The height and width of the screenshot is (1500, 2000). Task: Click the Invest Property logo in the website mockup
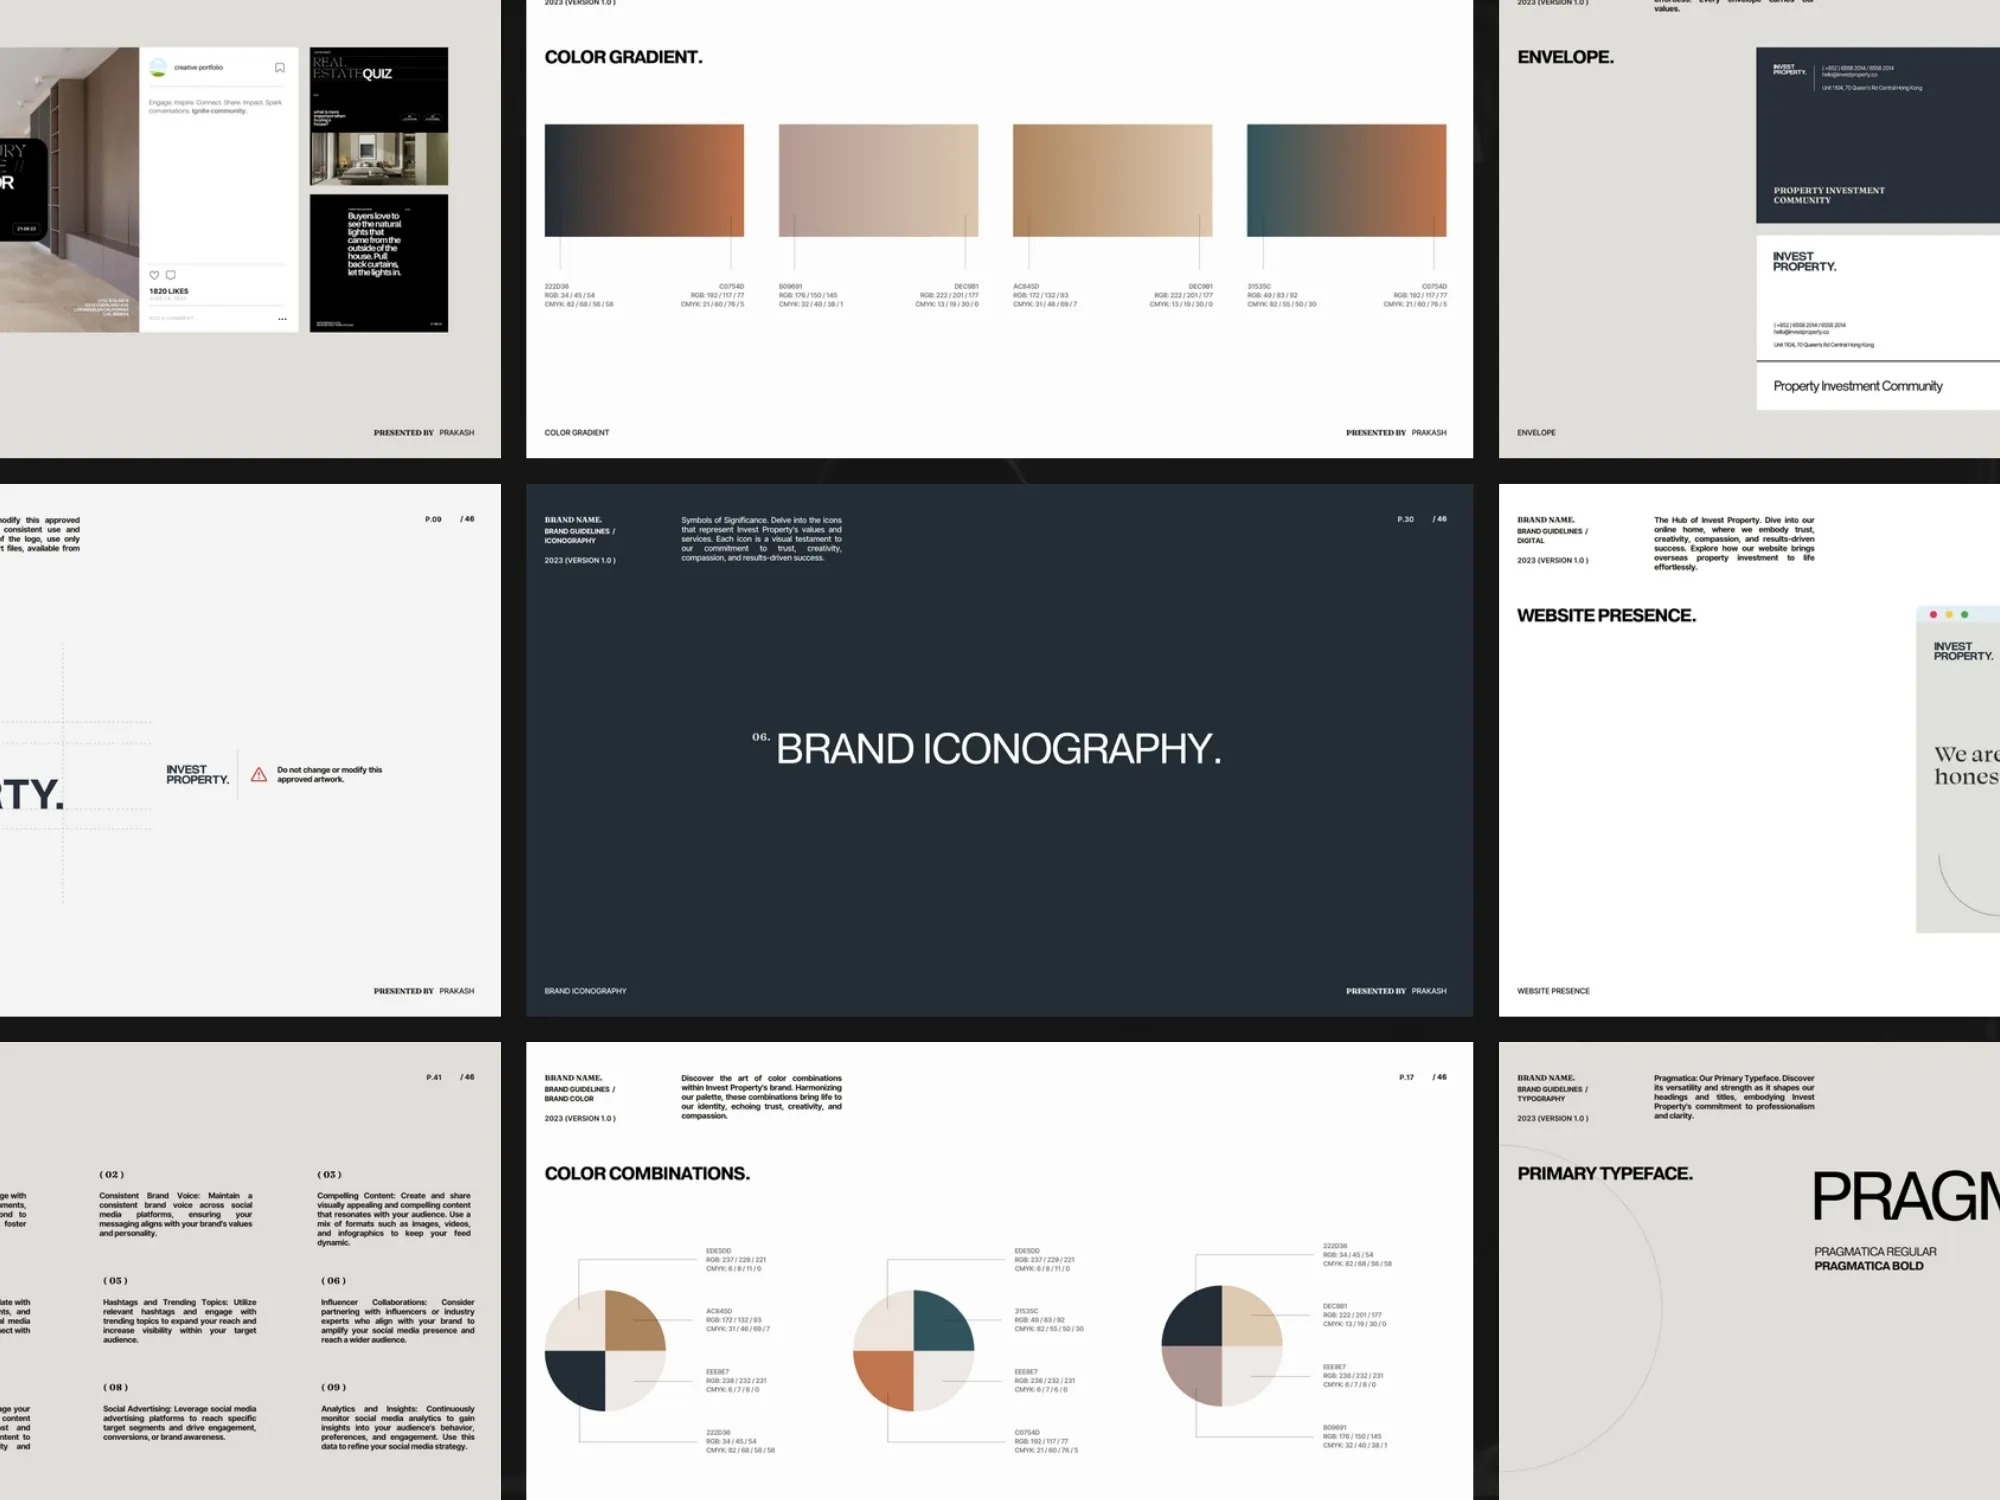[x=1963, y=650]
